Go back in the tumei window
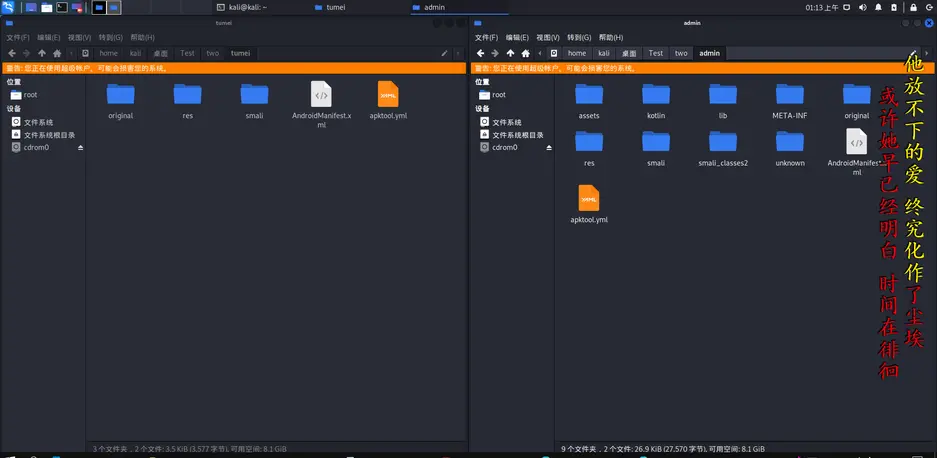The height and width of the screenshot is (458, 937). coord(12,53)
